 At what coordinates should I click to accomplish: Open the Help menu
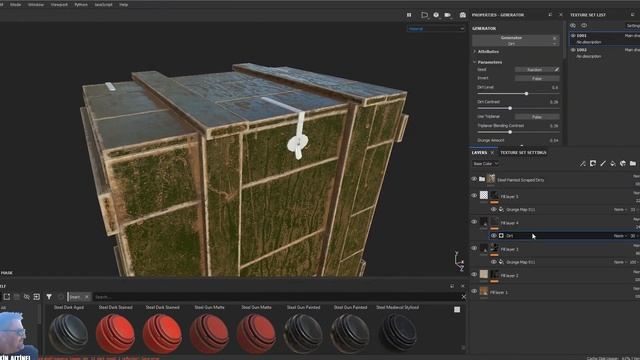coord(124,4)
